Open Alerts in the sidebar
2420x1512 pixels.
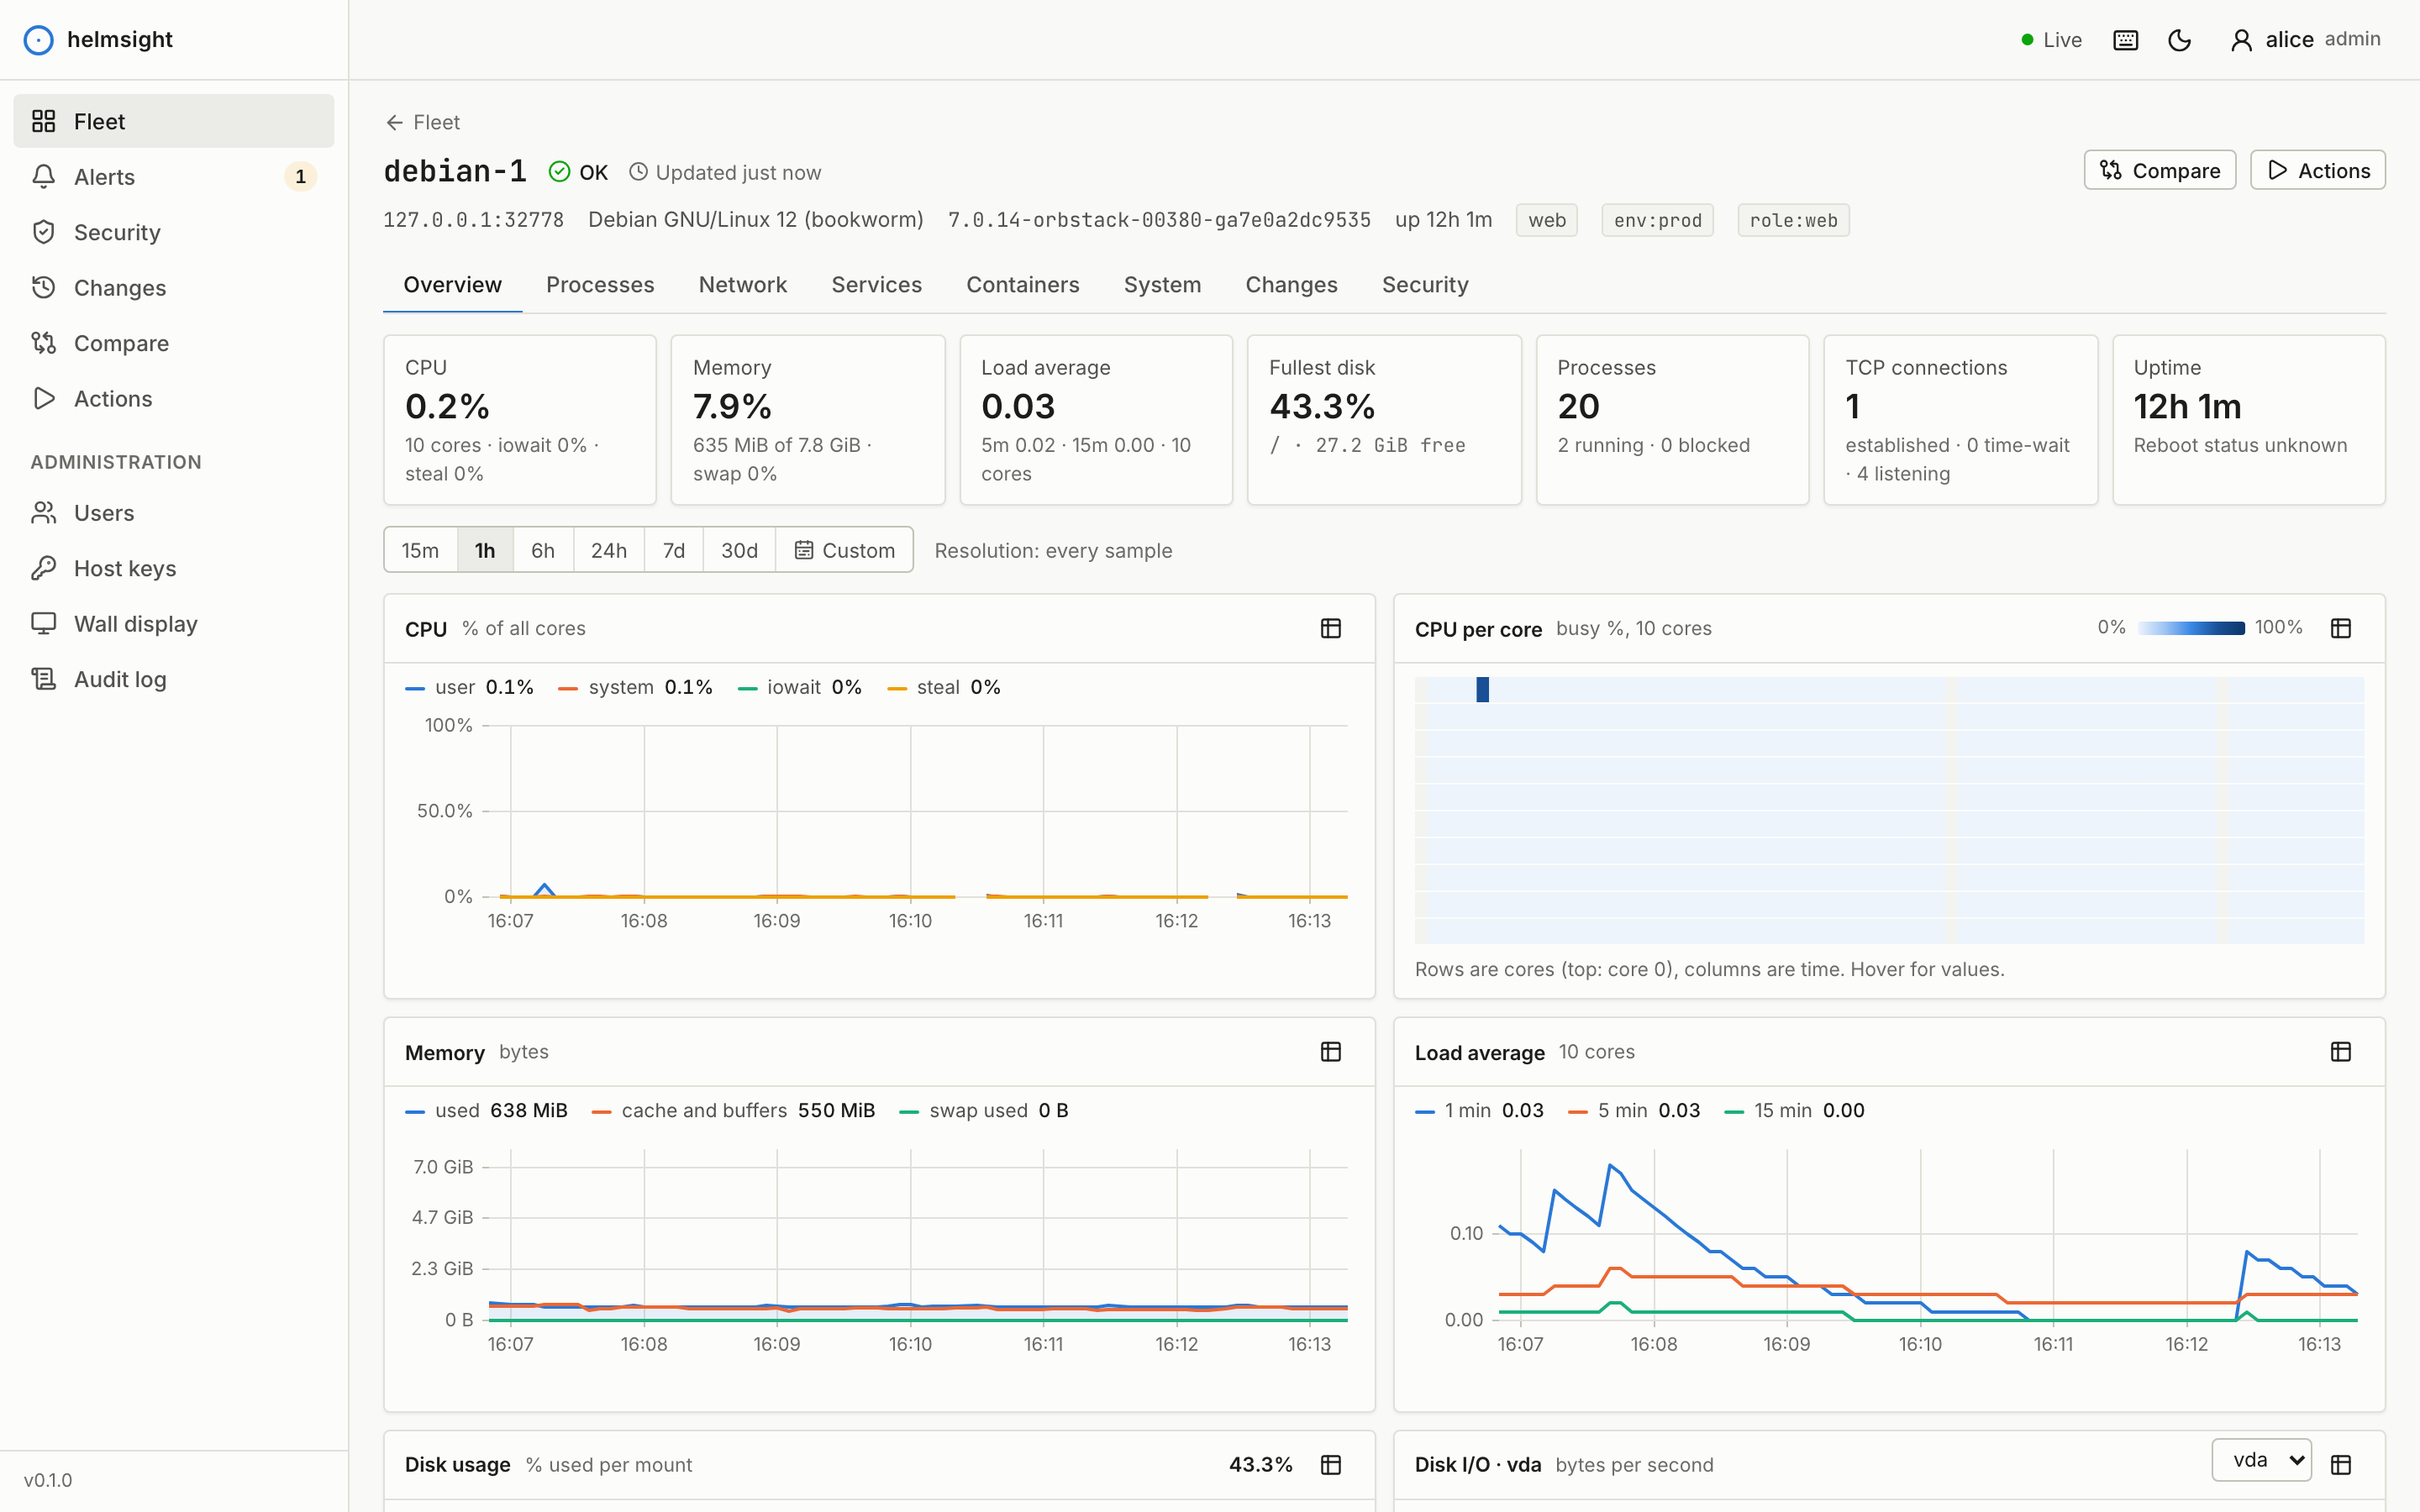[174, 177]
